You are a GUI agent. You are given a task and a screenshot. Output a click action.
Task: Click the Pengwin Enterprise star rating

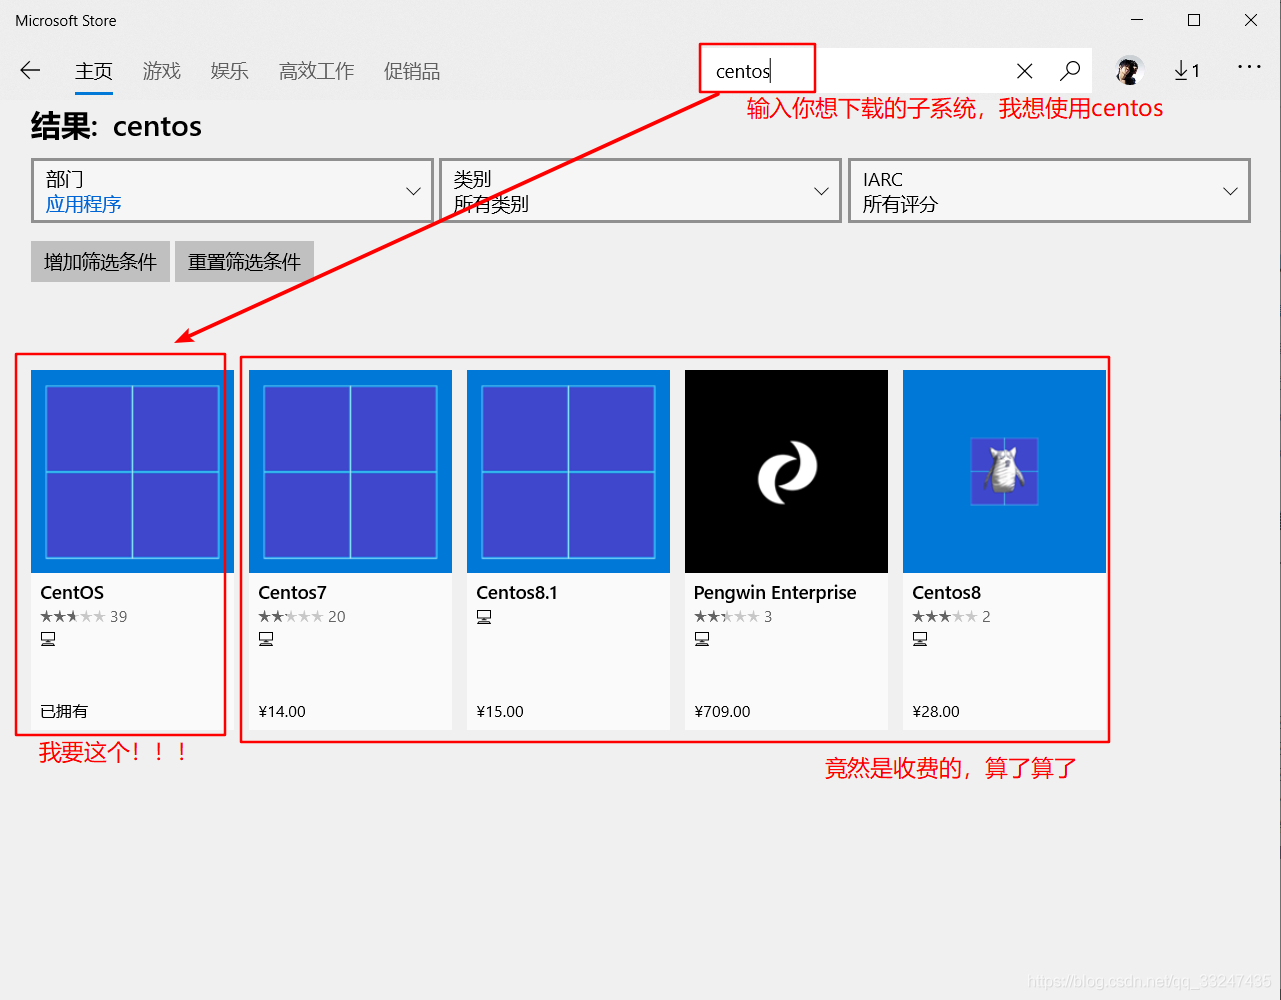point(727,616)
